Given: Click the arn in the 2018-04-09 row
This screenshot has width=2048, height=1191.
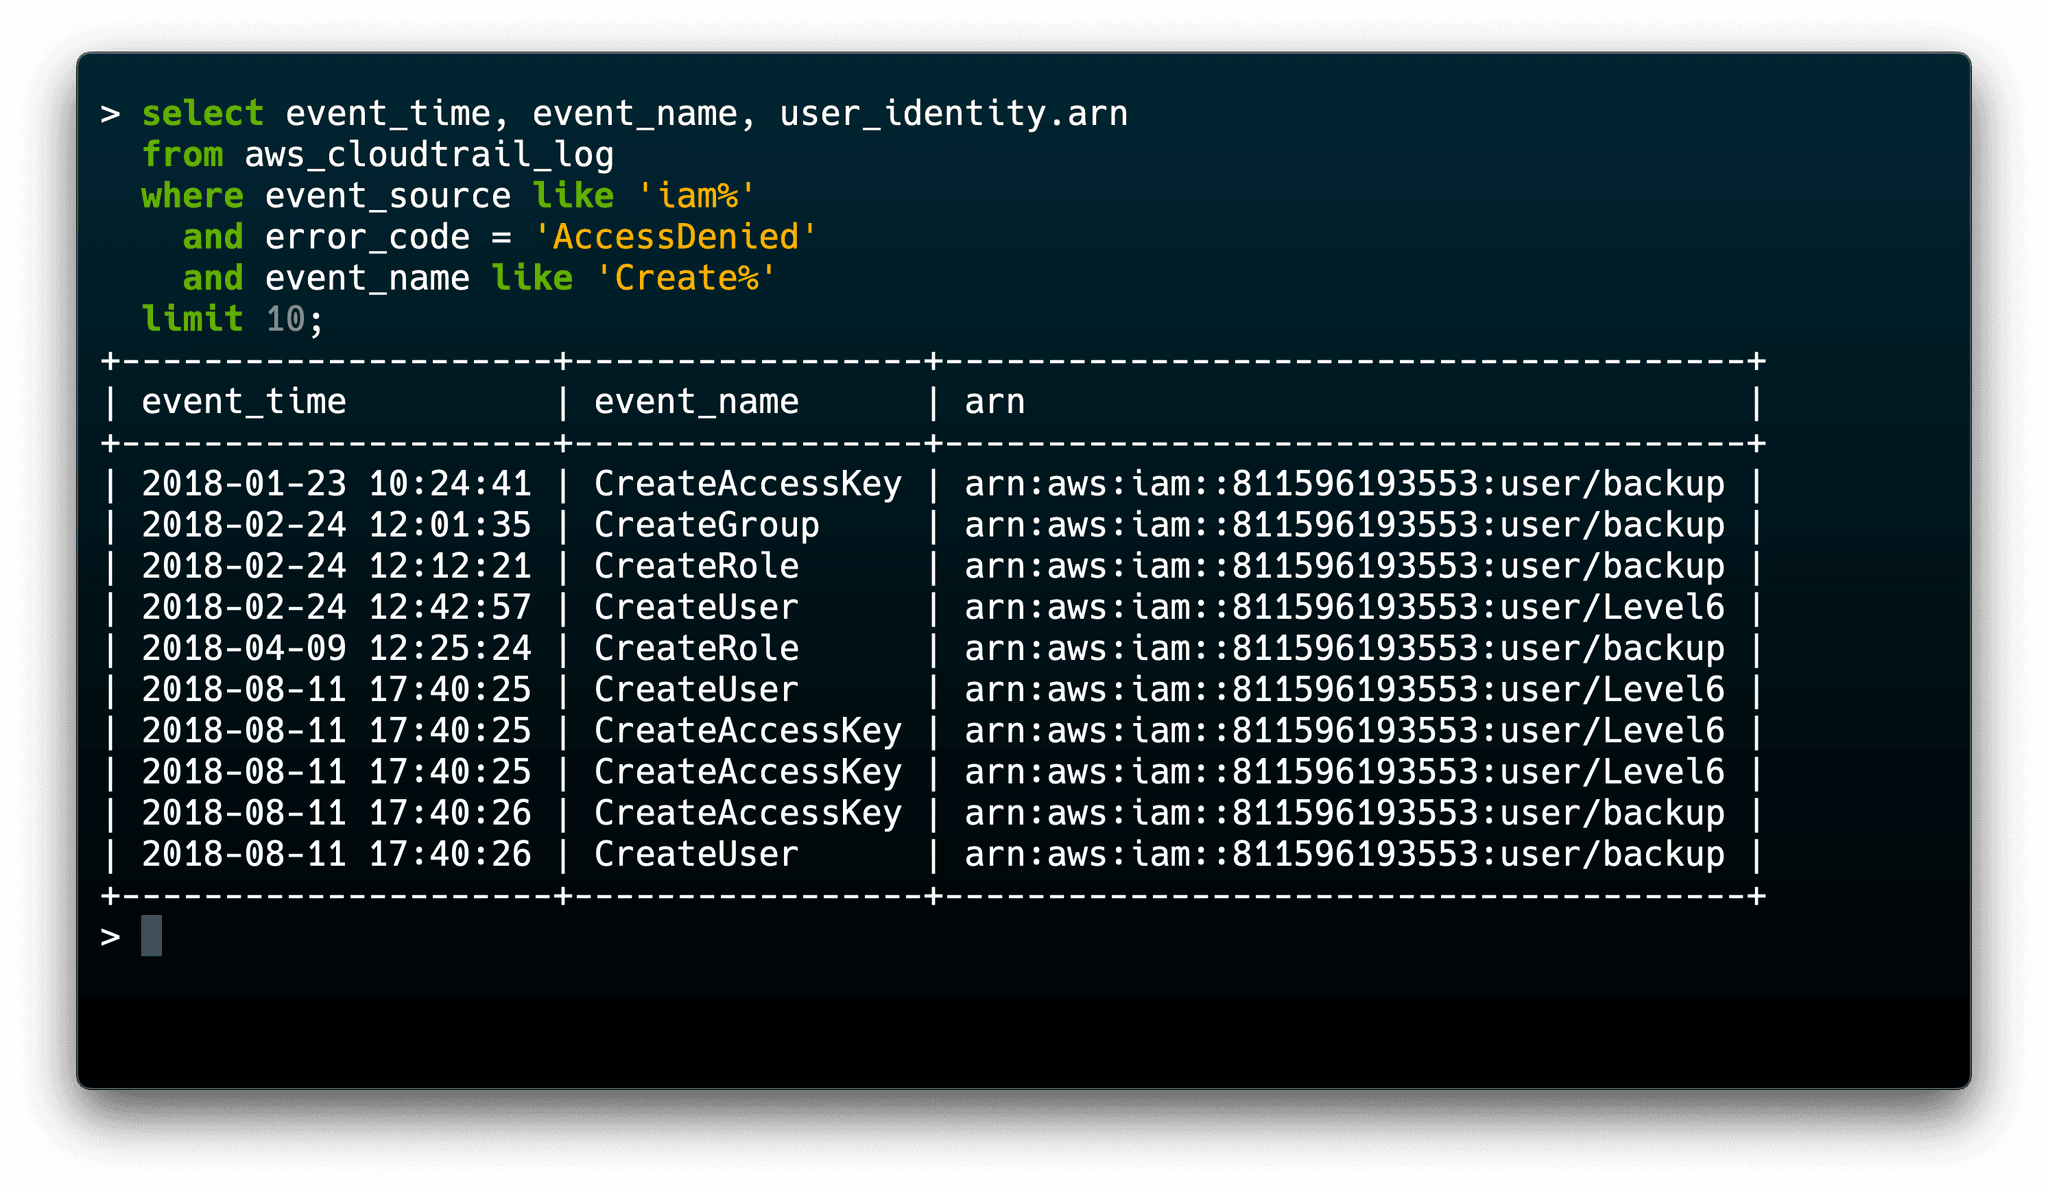Looking at the screenshot, I should click(1345, 648).
